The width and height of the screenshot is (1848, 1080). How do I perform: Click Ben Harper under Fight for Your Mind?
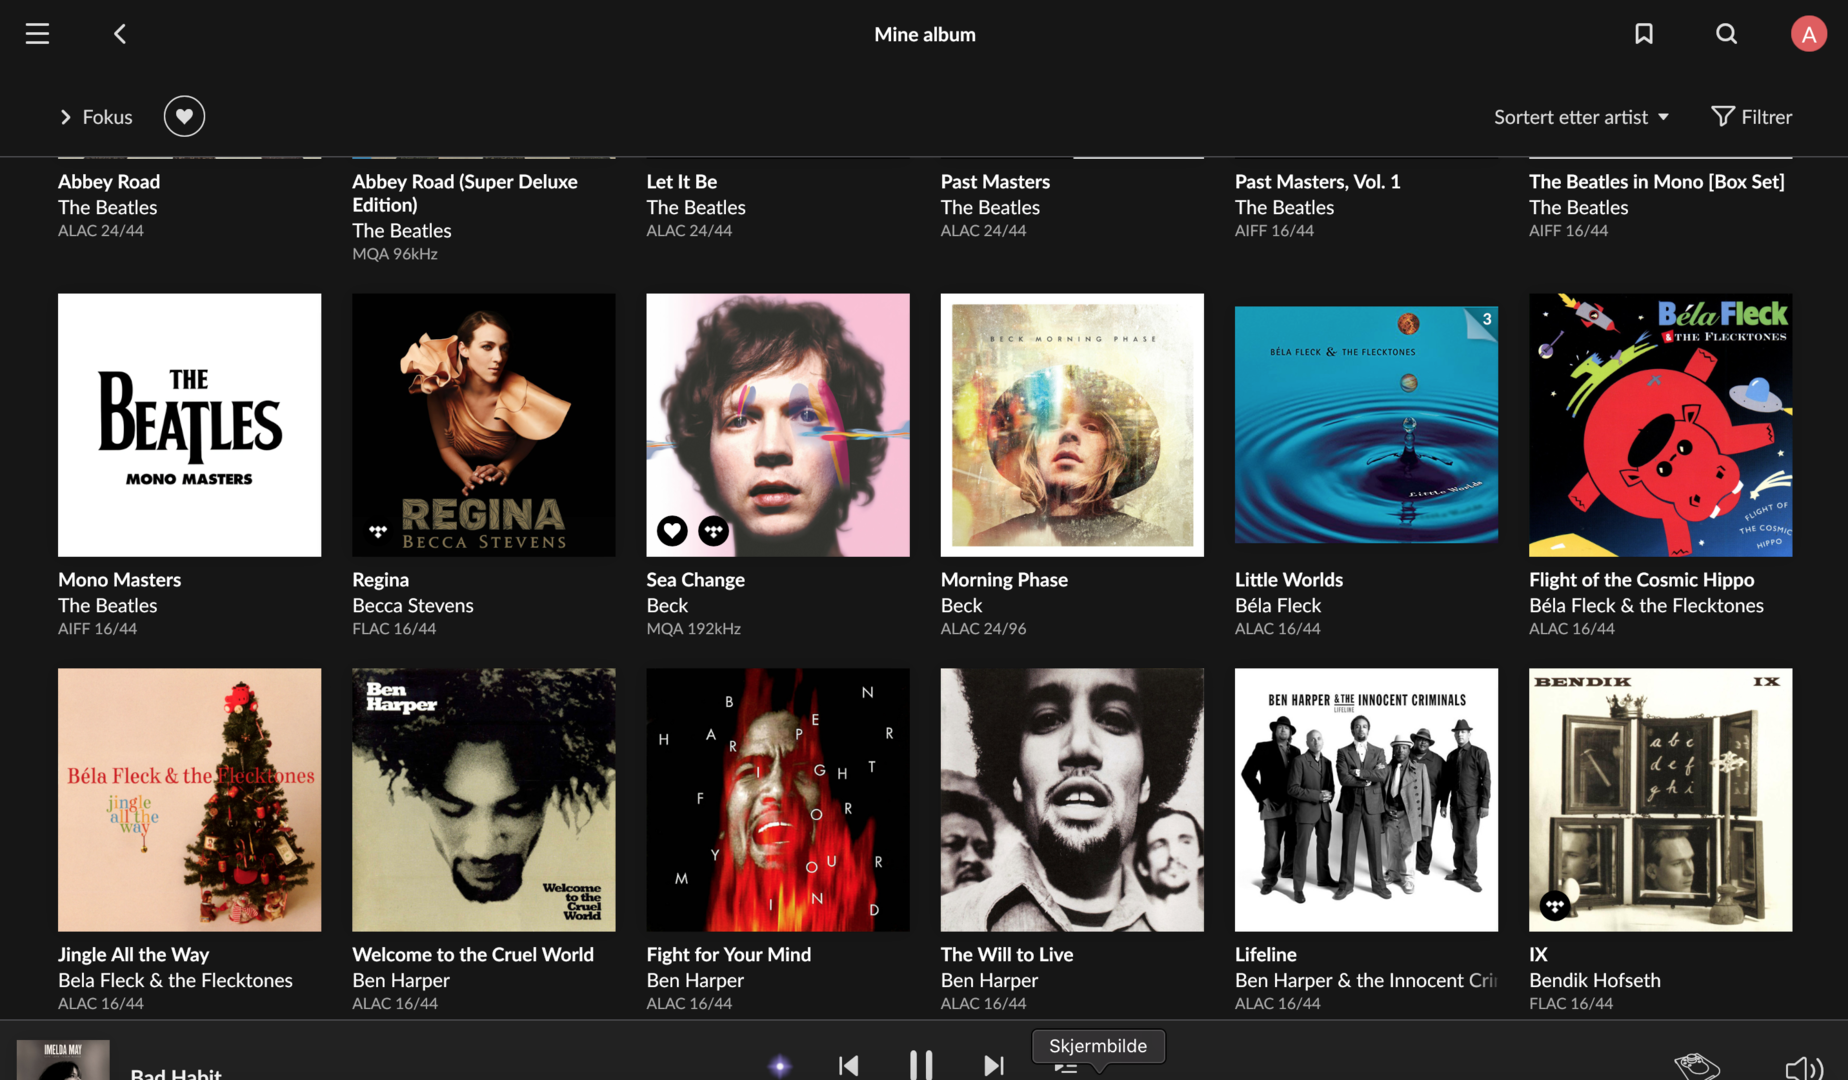[695, 981]
